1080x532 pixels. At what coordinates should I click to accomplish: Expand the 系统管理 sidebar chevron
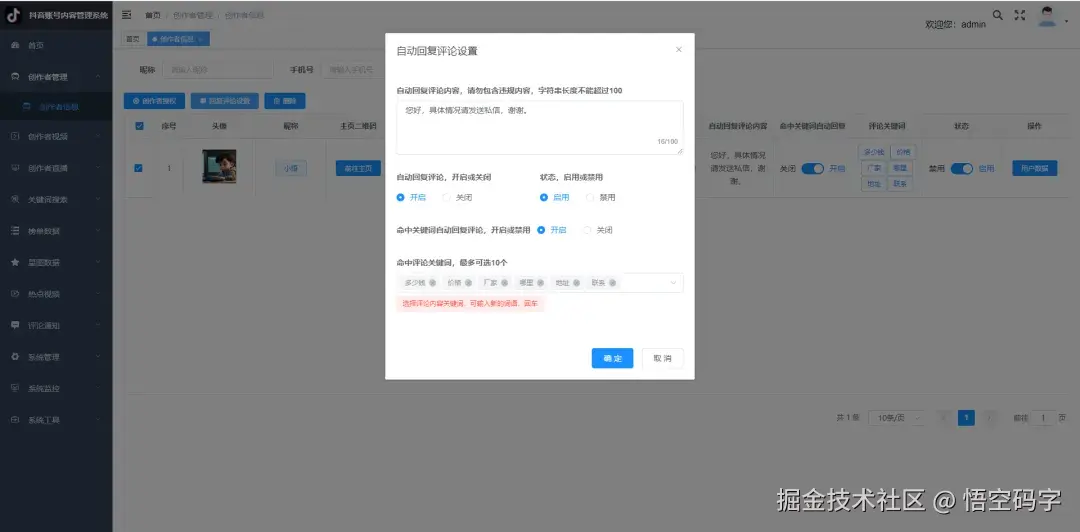[x=98, y=357]
